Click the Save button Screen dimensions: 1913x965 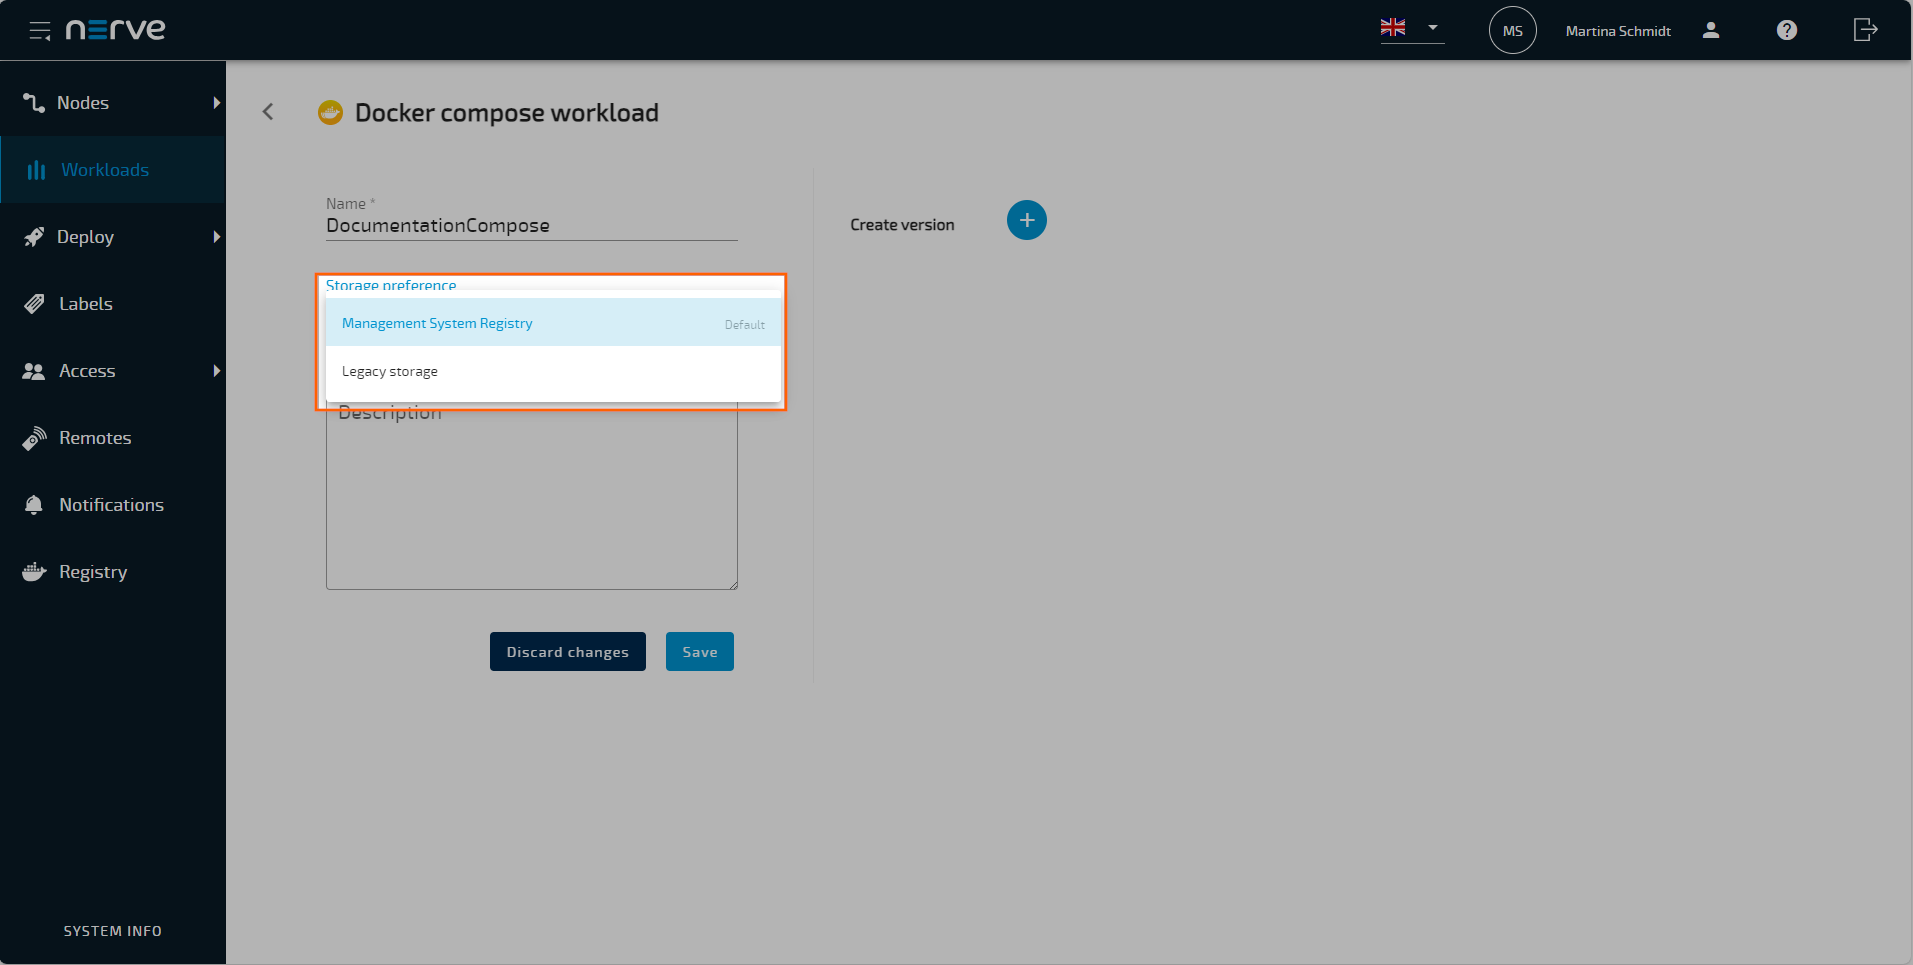coord(699,652)
